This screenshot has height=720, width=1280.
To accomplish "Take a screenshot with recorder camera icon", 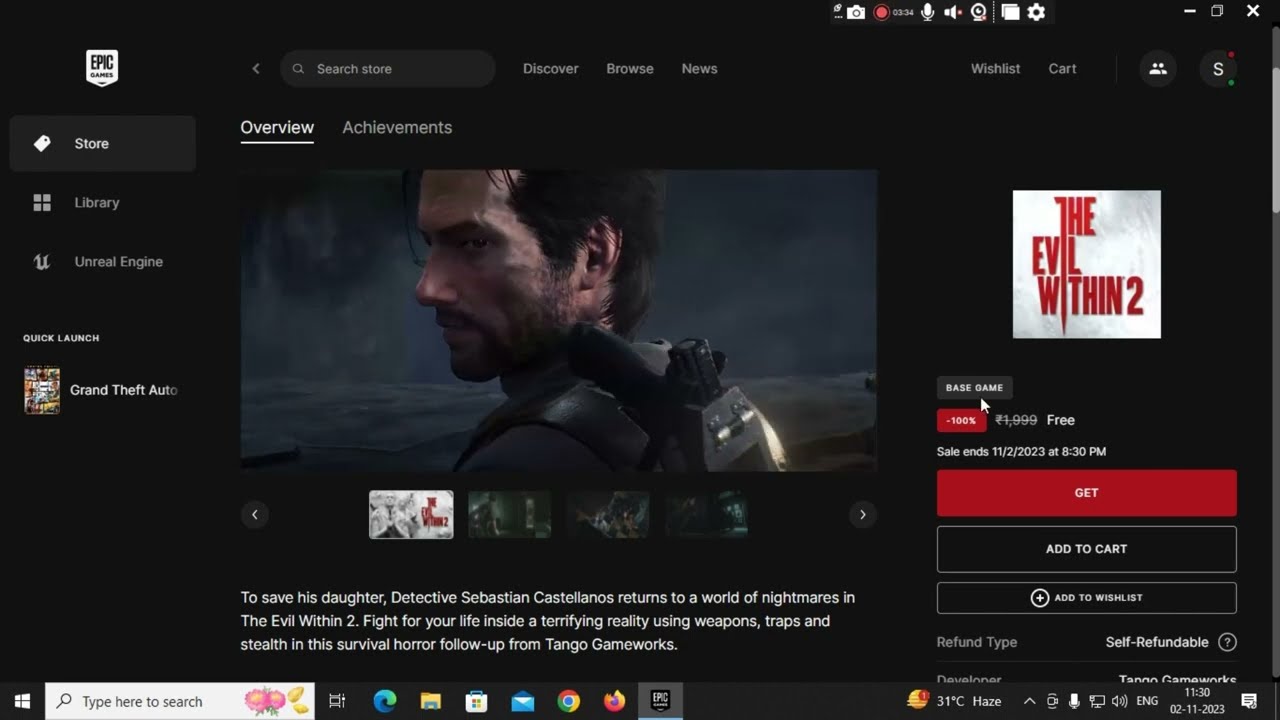I will point(856,12).
